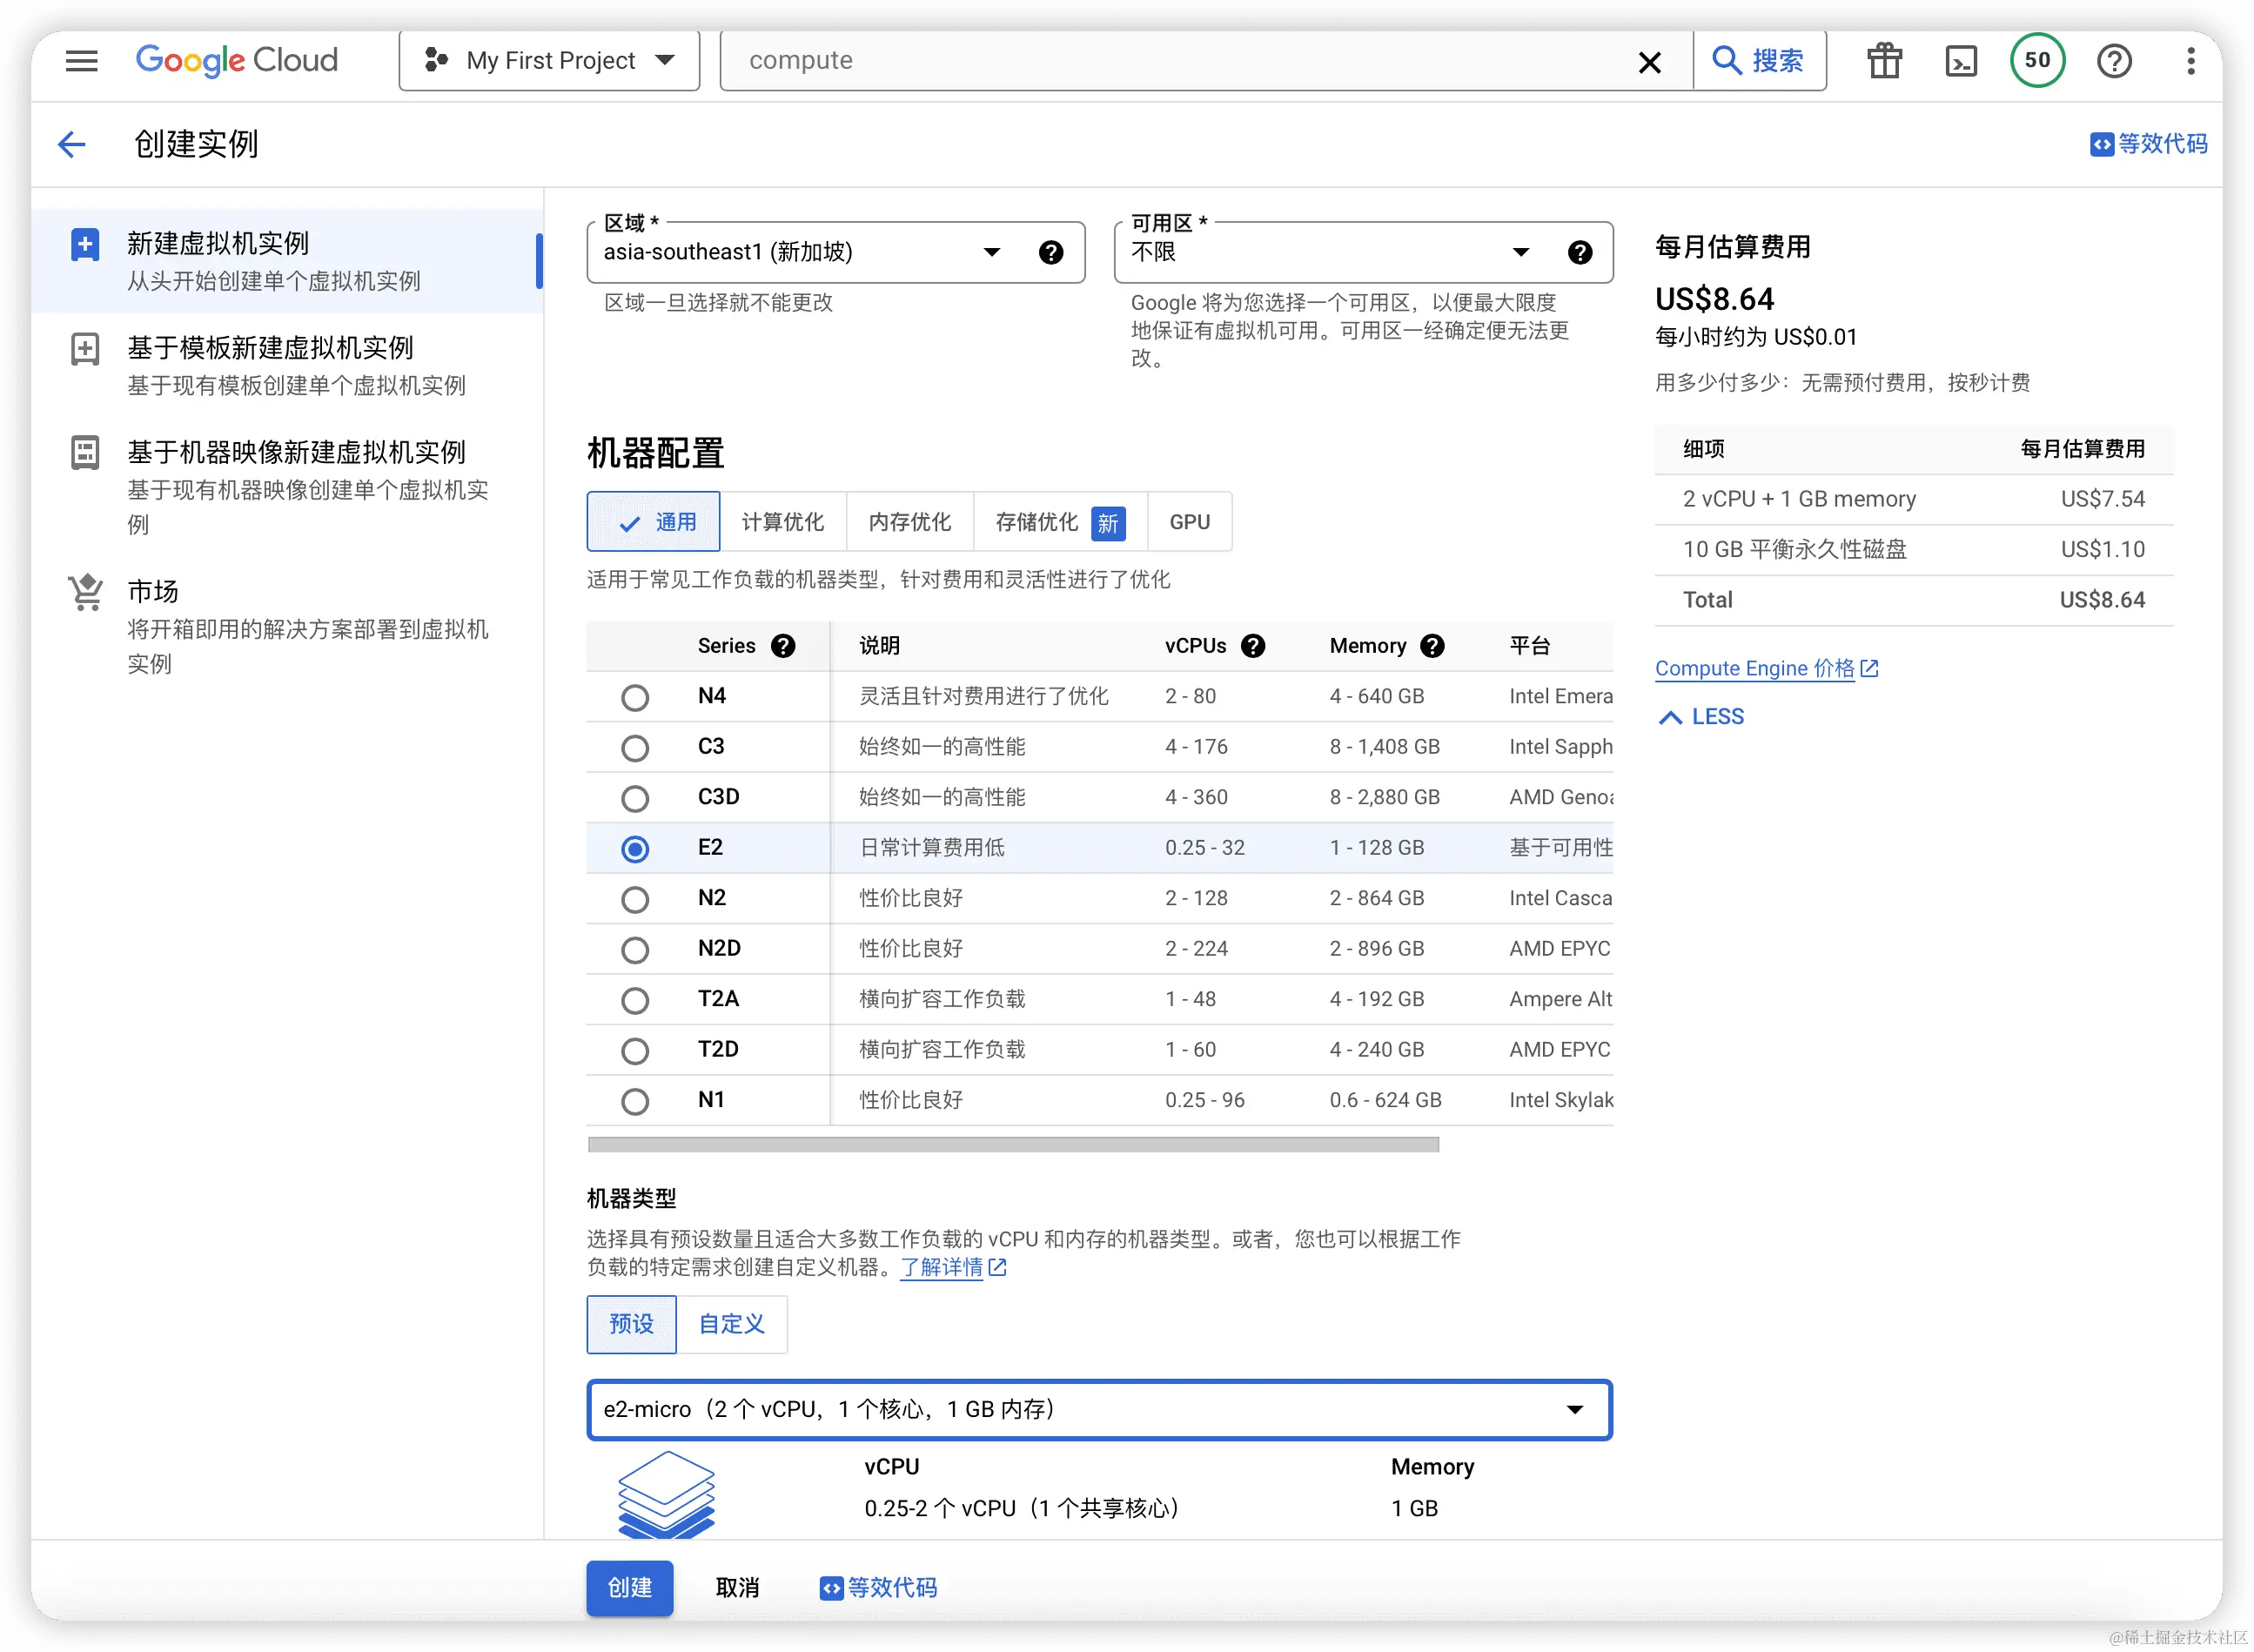Clear the compute search query

[x=1649, y=61]
